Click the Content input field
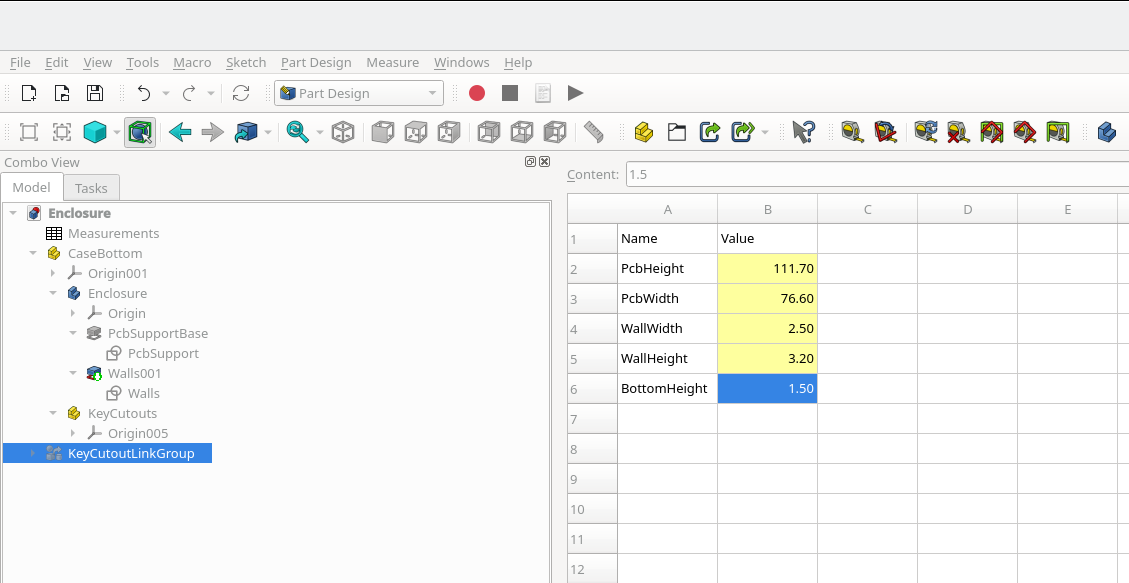Viewport: 1129px width, 583px height. click(x=870, y=174)
